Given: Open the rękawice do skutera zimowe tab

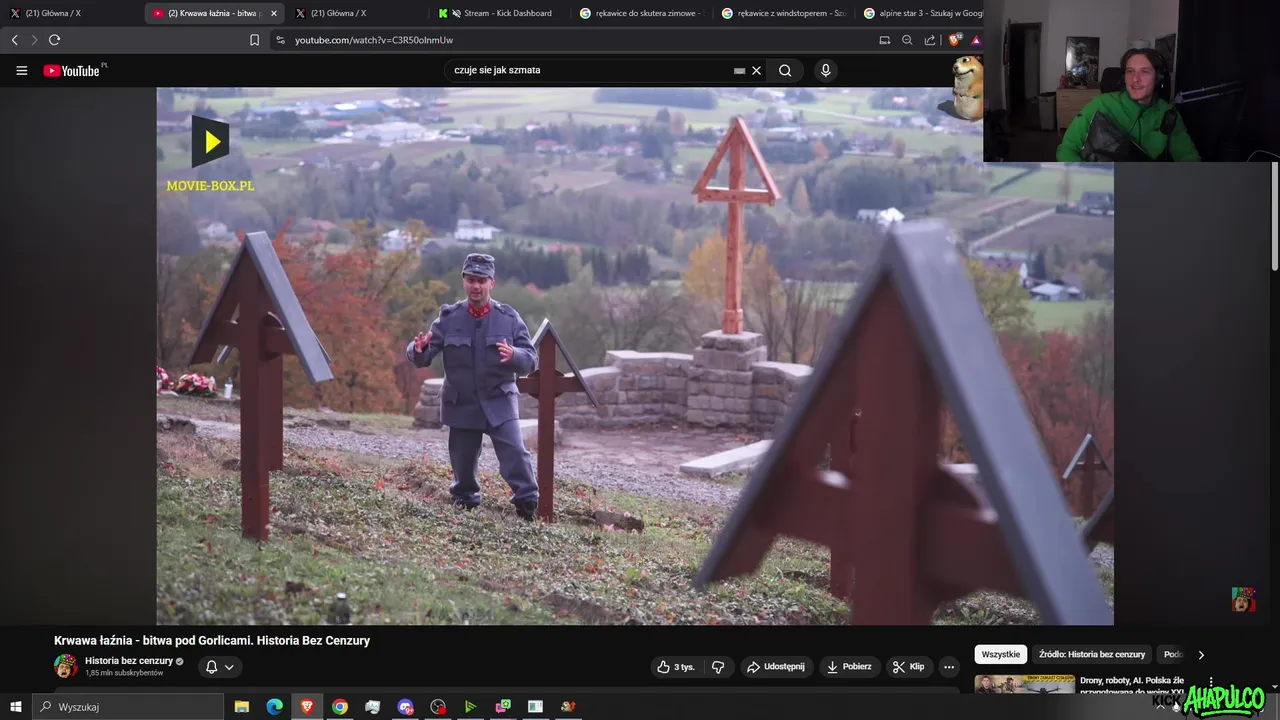Looking at the screenshot, I should coord(642,13).
